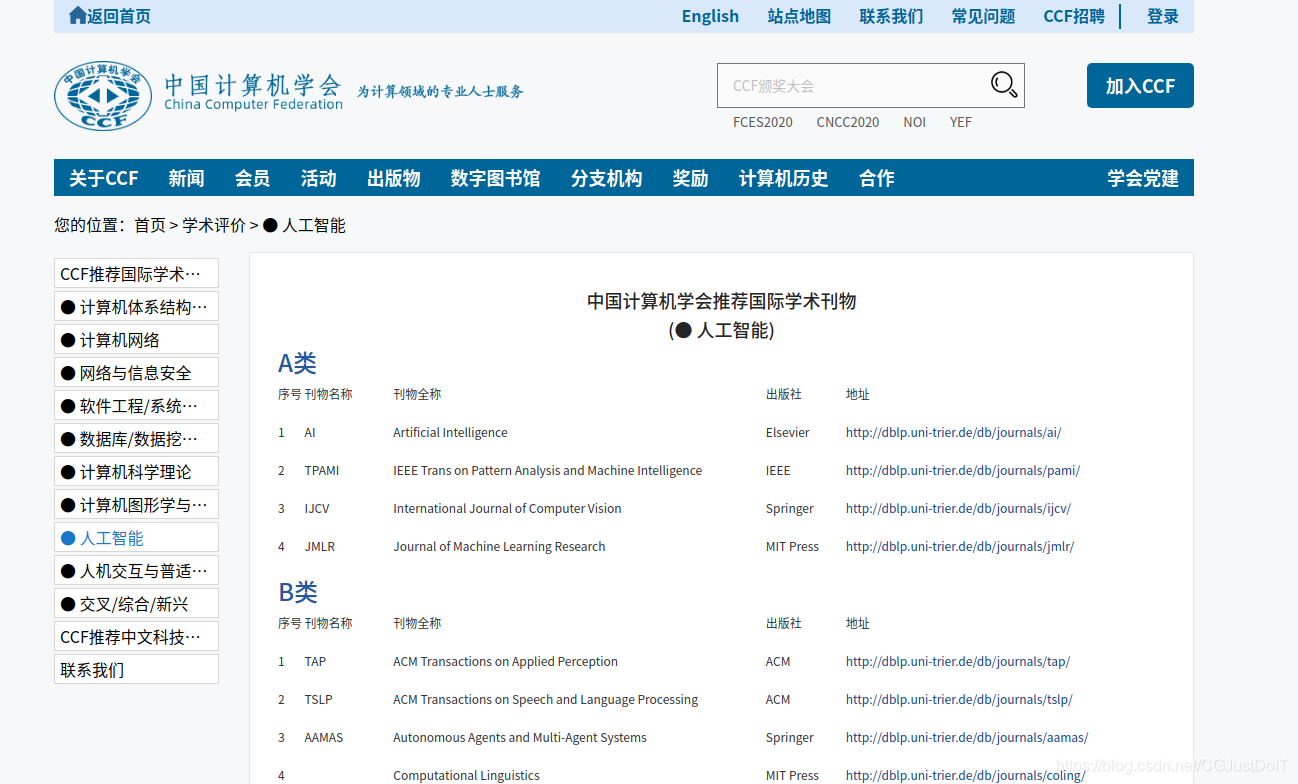The image size is (1298, 784).
Task: Click the CCF globe logo
Action: (x=103, y=96)
